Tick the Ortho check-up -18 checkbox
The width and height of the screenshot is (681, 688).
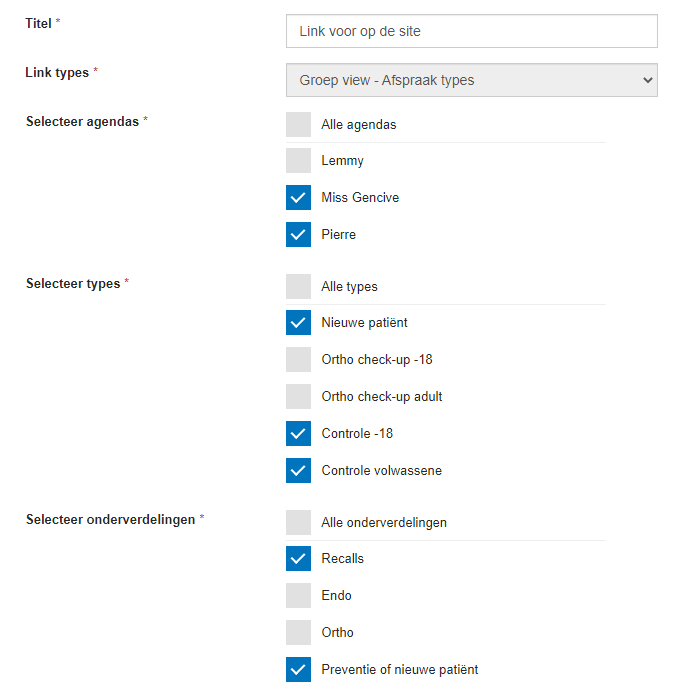[298, 360]
